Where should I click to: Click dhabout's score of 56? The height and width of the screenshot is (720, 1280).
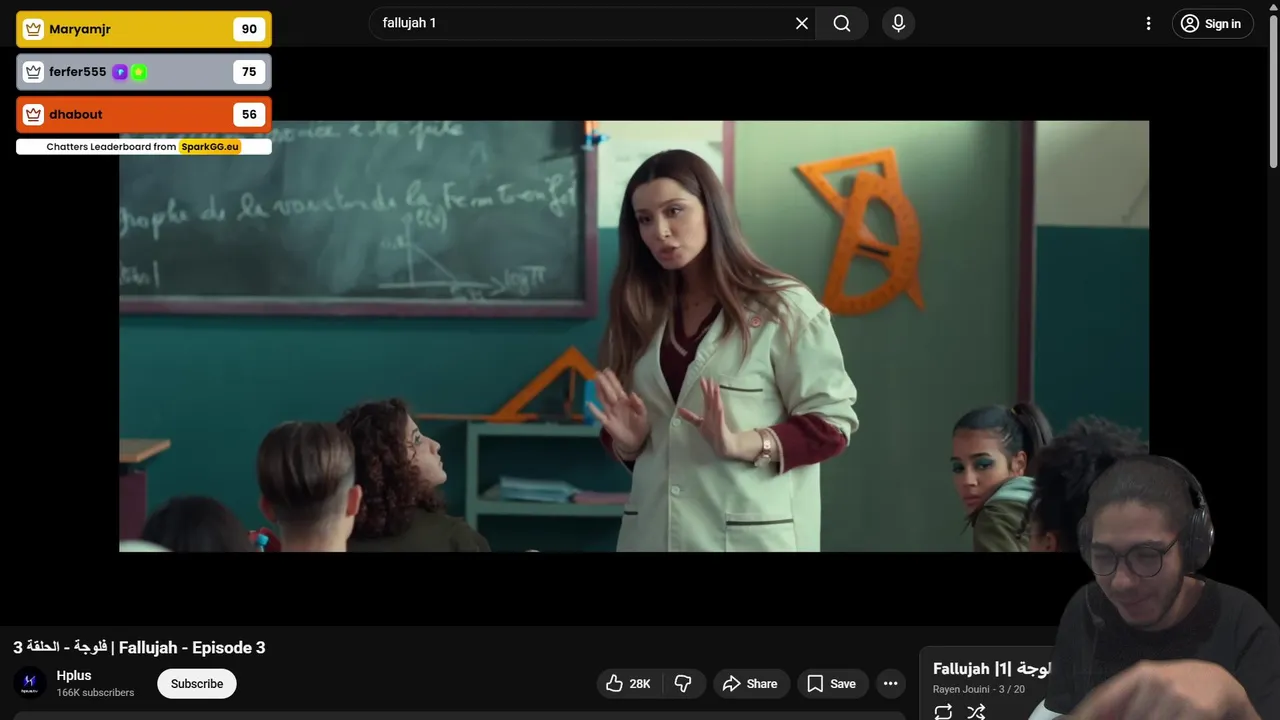[249, 114]
